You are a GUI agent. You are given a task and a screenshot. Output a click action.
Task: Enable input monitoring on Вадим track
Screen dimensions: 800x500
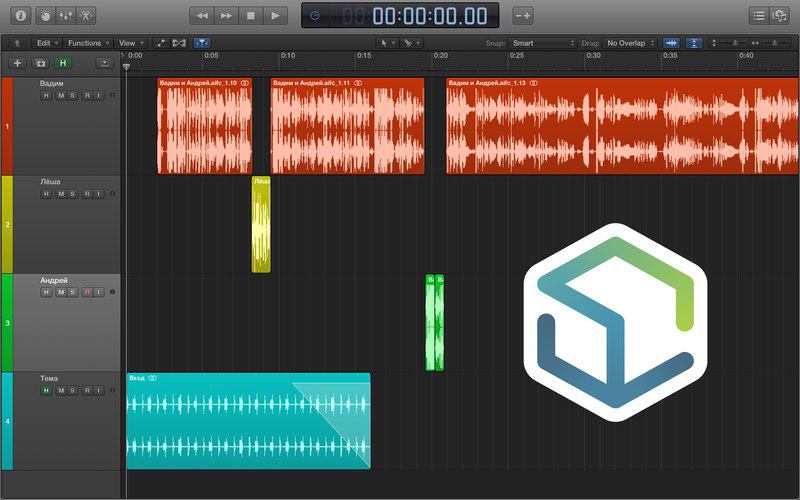pyautogui.click(x=98, y=95)
